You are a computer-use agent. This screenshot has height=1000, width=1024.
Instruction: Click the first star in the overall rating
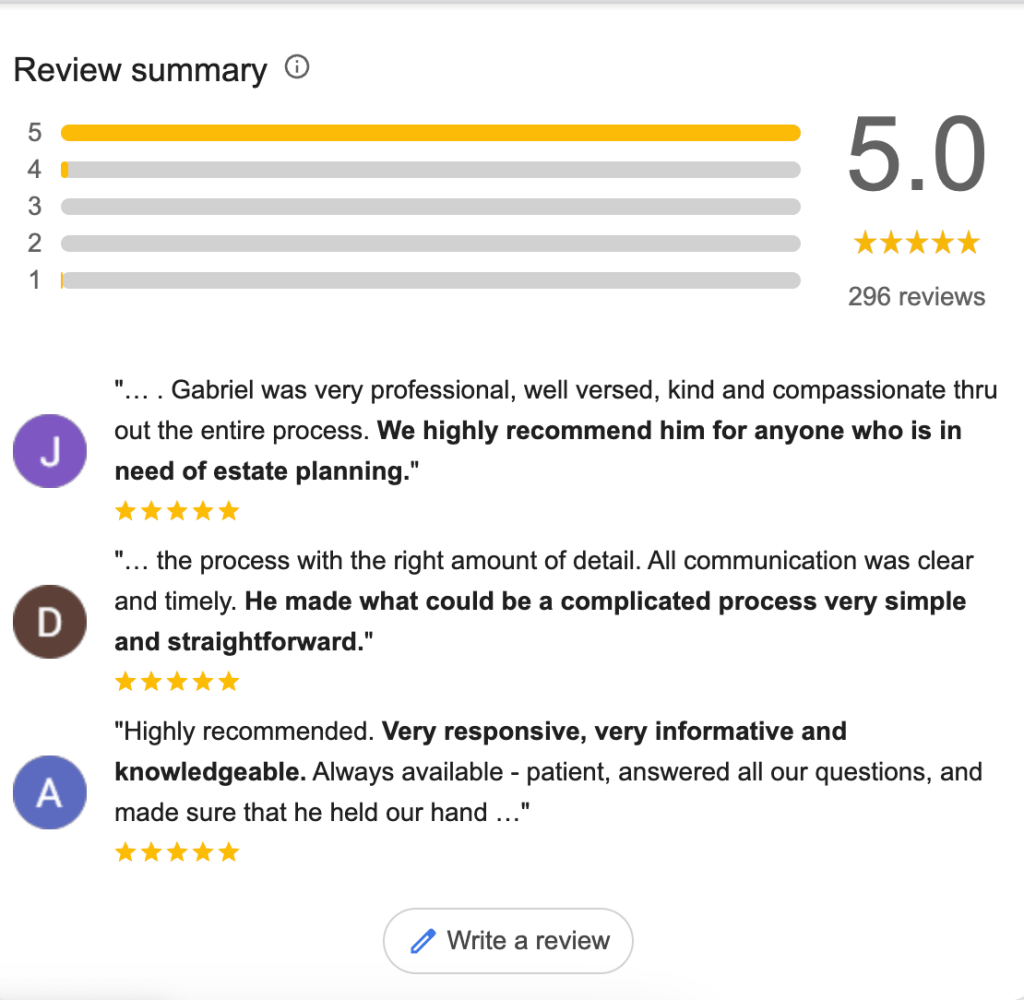862,241
